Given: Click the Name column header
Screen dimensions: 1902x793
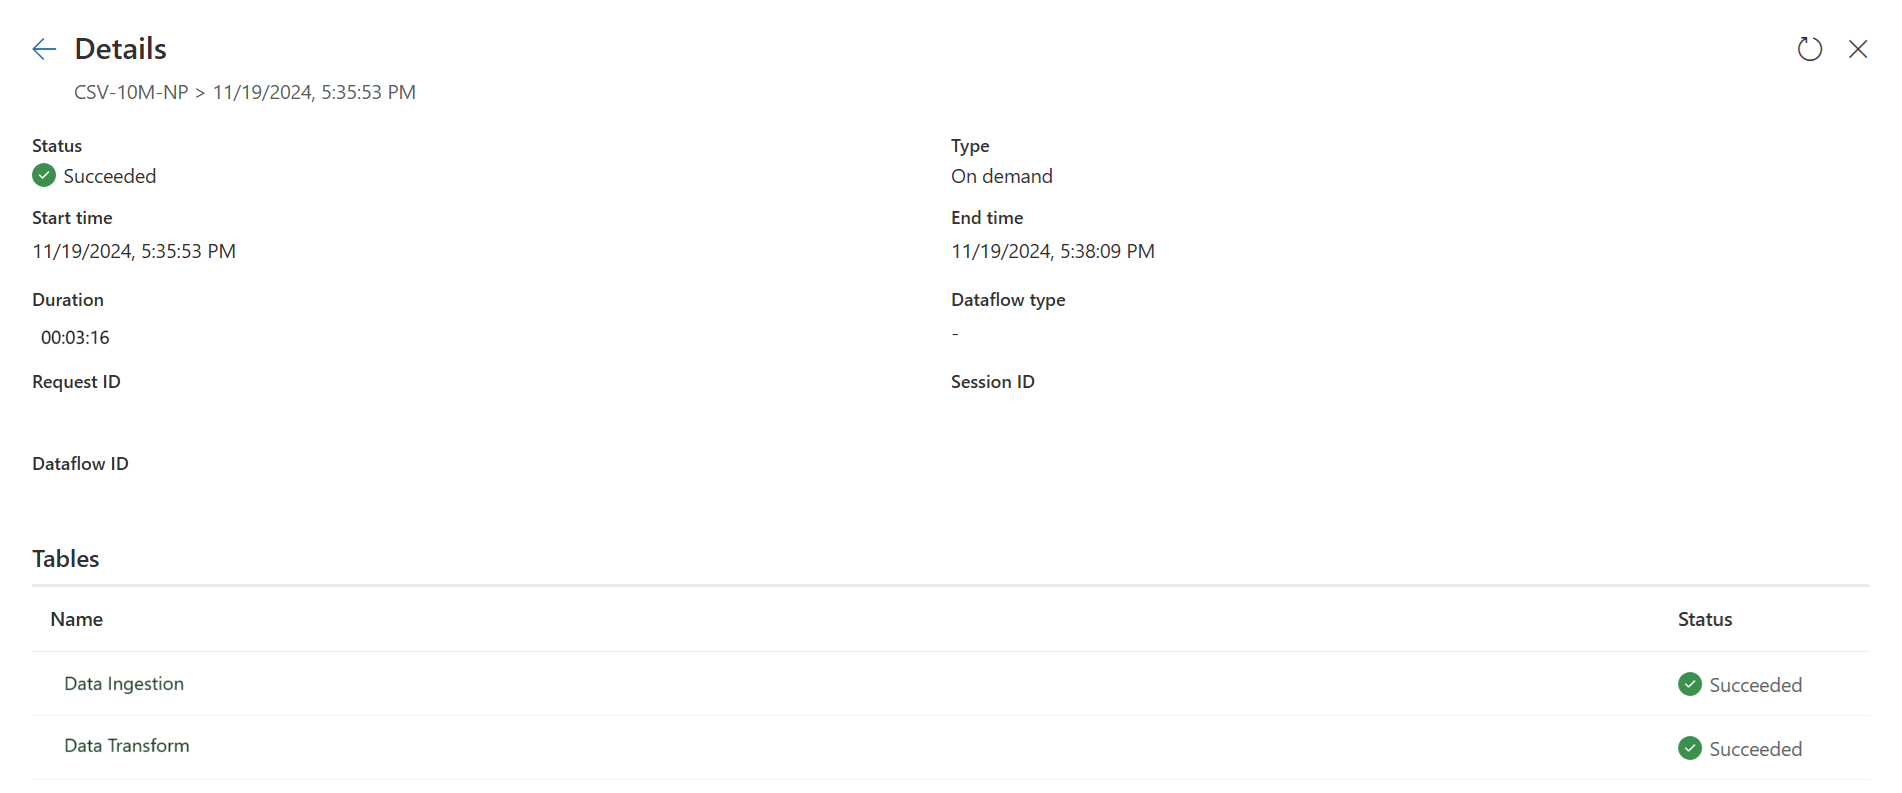Looking at the screenshot, I should click(77, 620).
